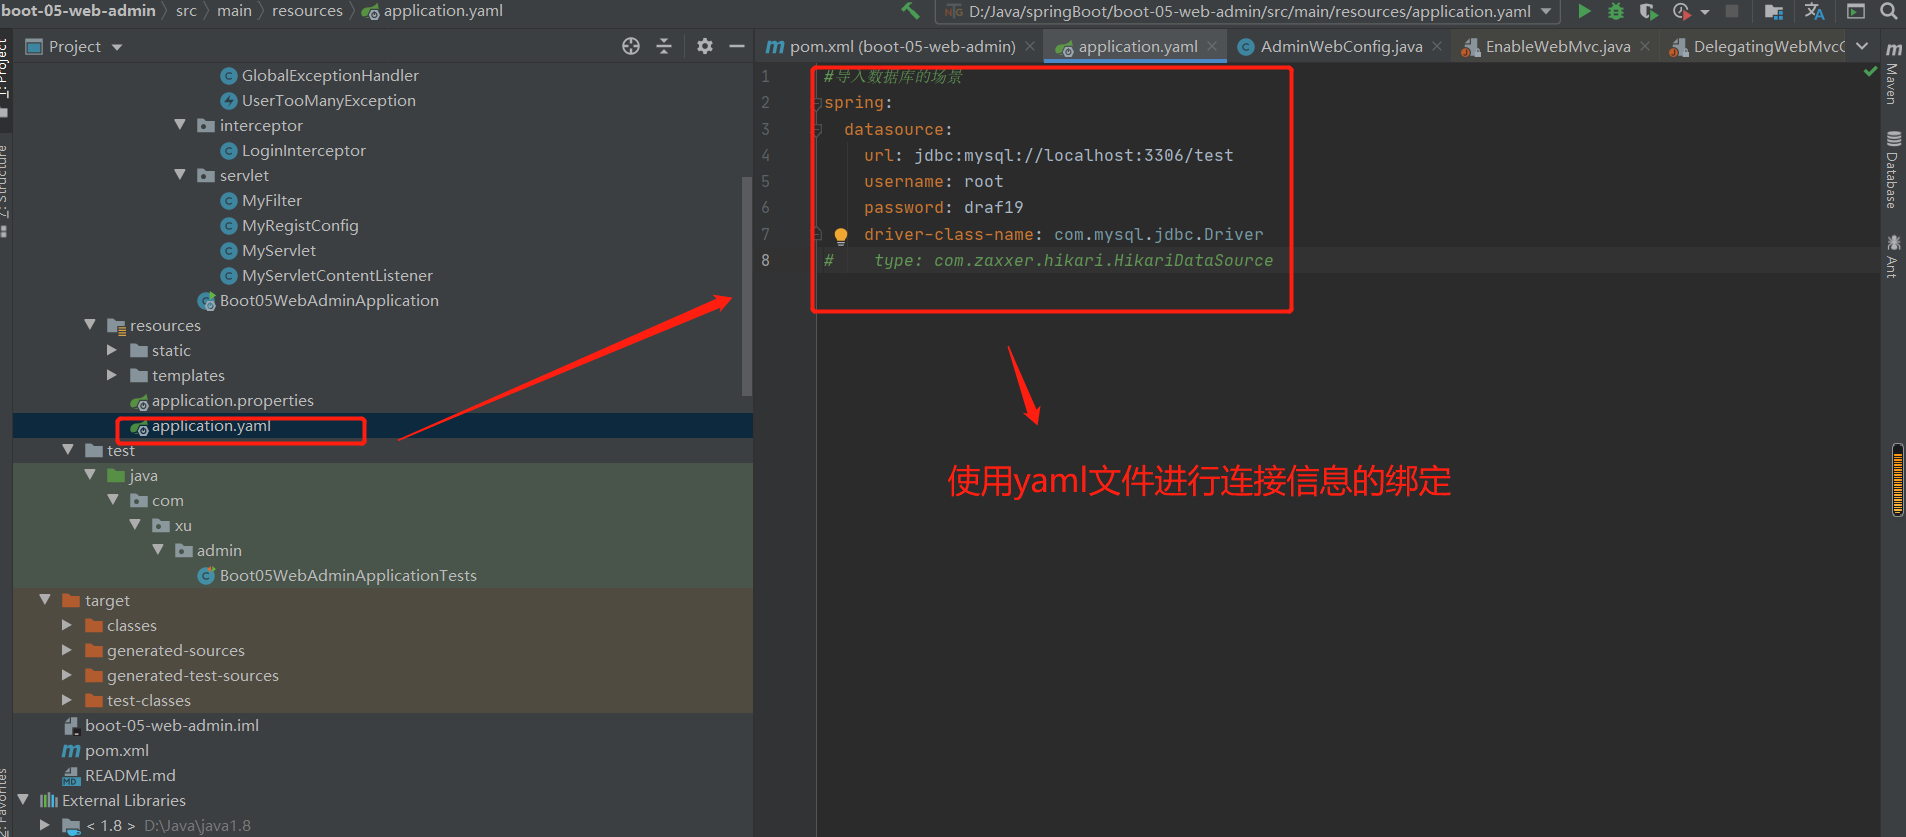Start debugging with the bug icon

[1615, 11]
